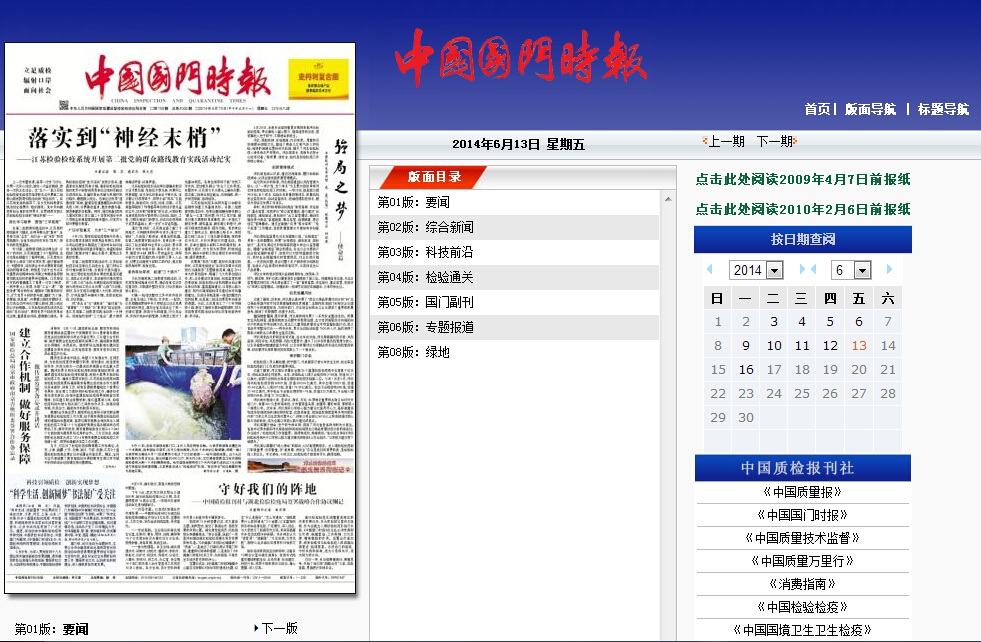Viewport: 981px width, 642px height.
Task: Go to next issue 下一期
Action: [x=775, y=142]
